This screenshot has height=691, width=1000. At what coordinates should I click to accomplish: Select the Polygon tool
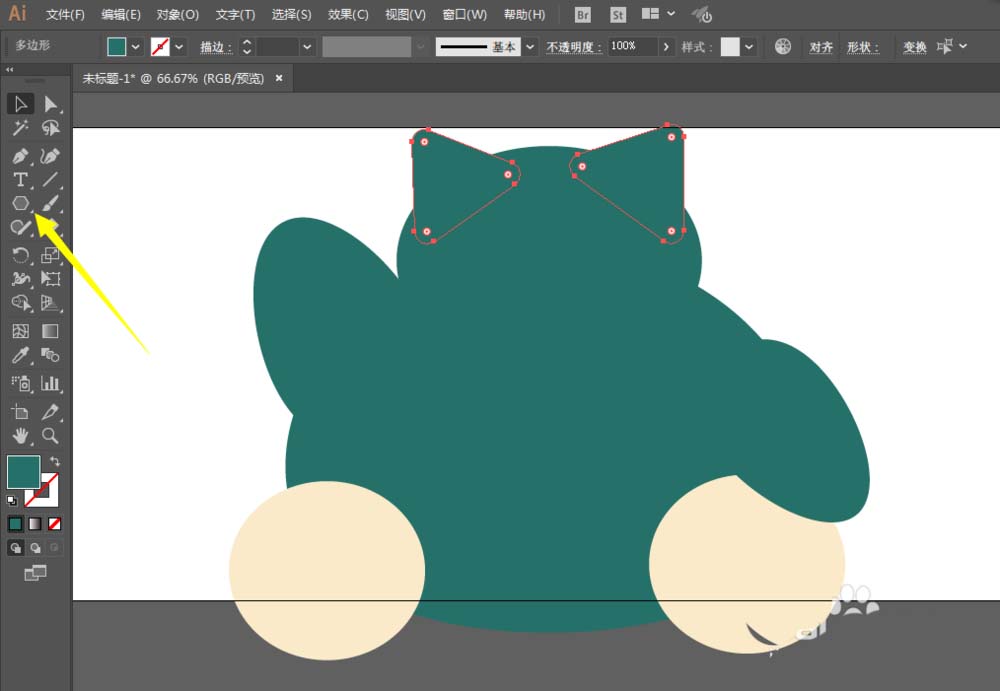(x=20, y=203)
